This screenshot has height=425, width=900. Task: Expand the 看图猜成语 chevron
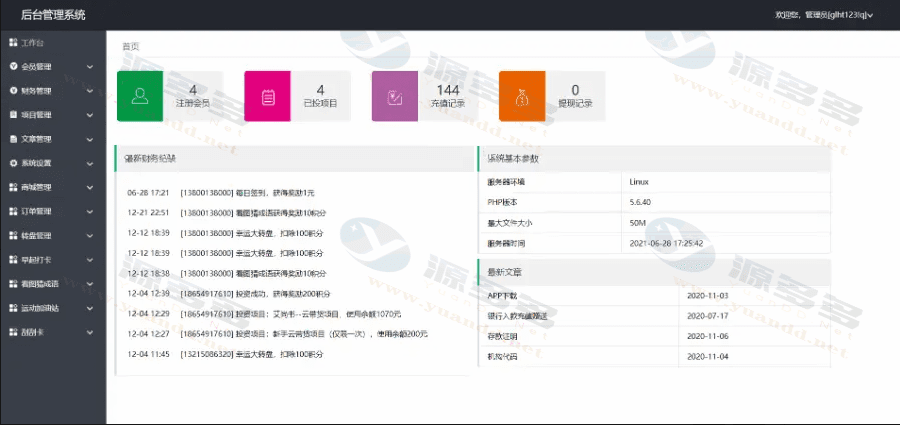[90, 284]
